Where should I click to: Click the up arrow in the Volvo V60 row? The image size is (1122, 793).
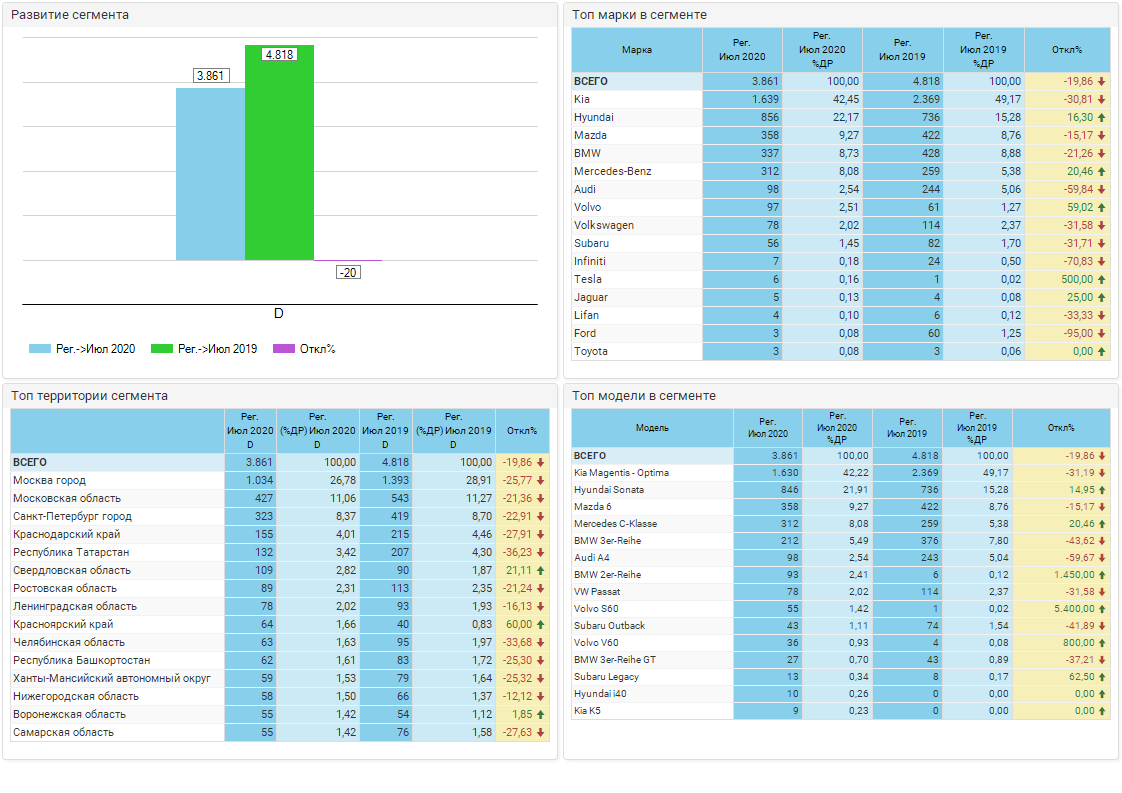[1101, 643]
